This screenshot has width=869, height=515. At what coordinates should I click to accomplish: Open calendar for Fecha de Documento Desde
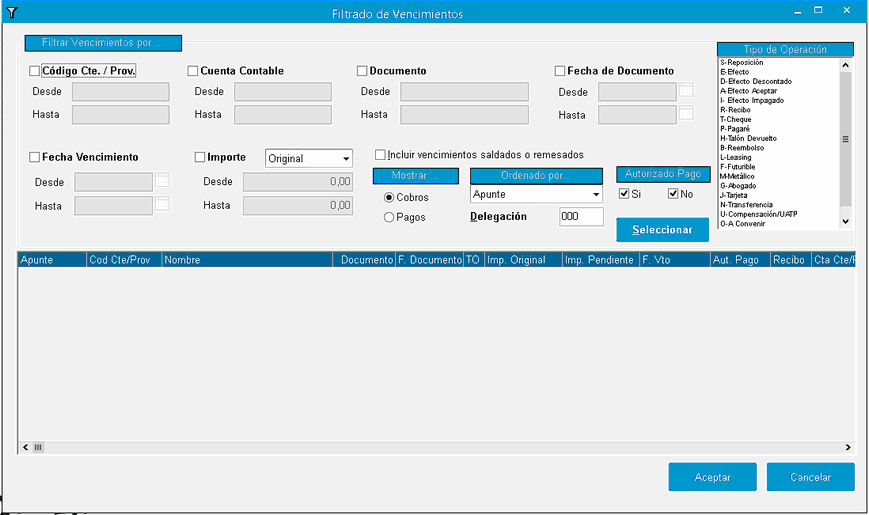point(686,91)
